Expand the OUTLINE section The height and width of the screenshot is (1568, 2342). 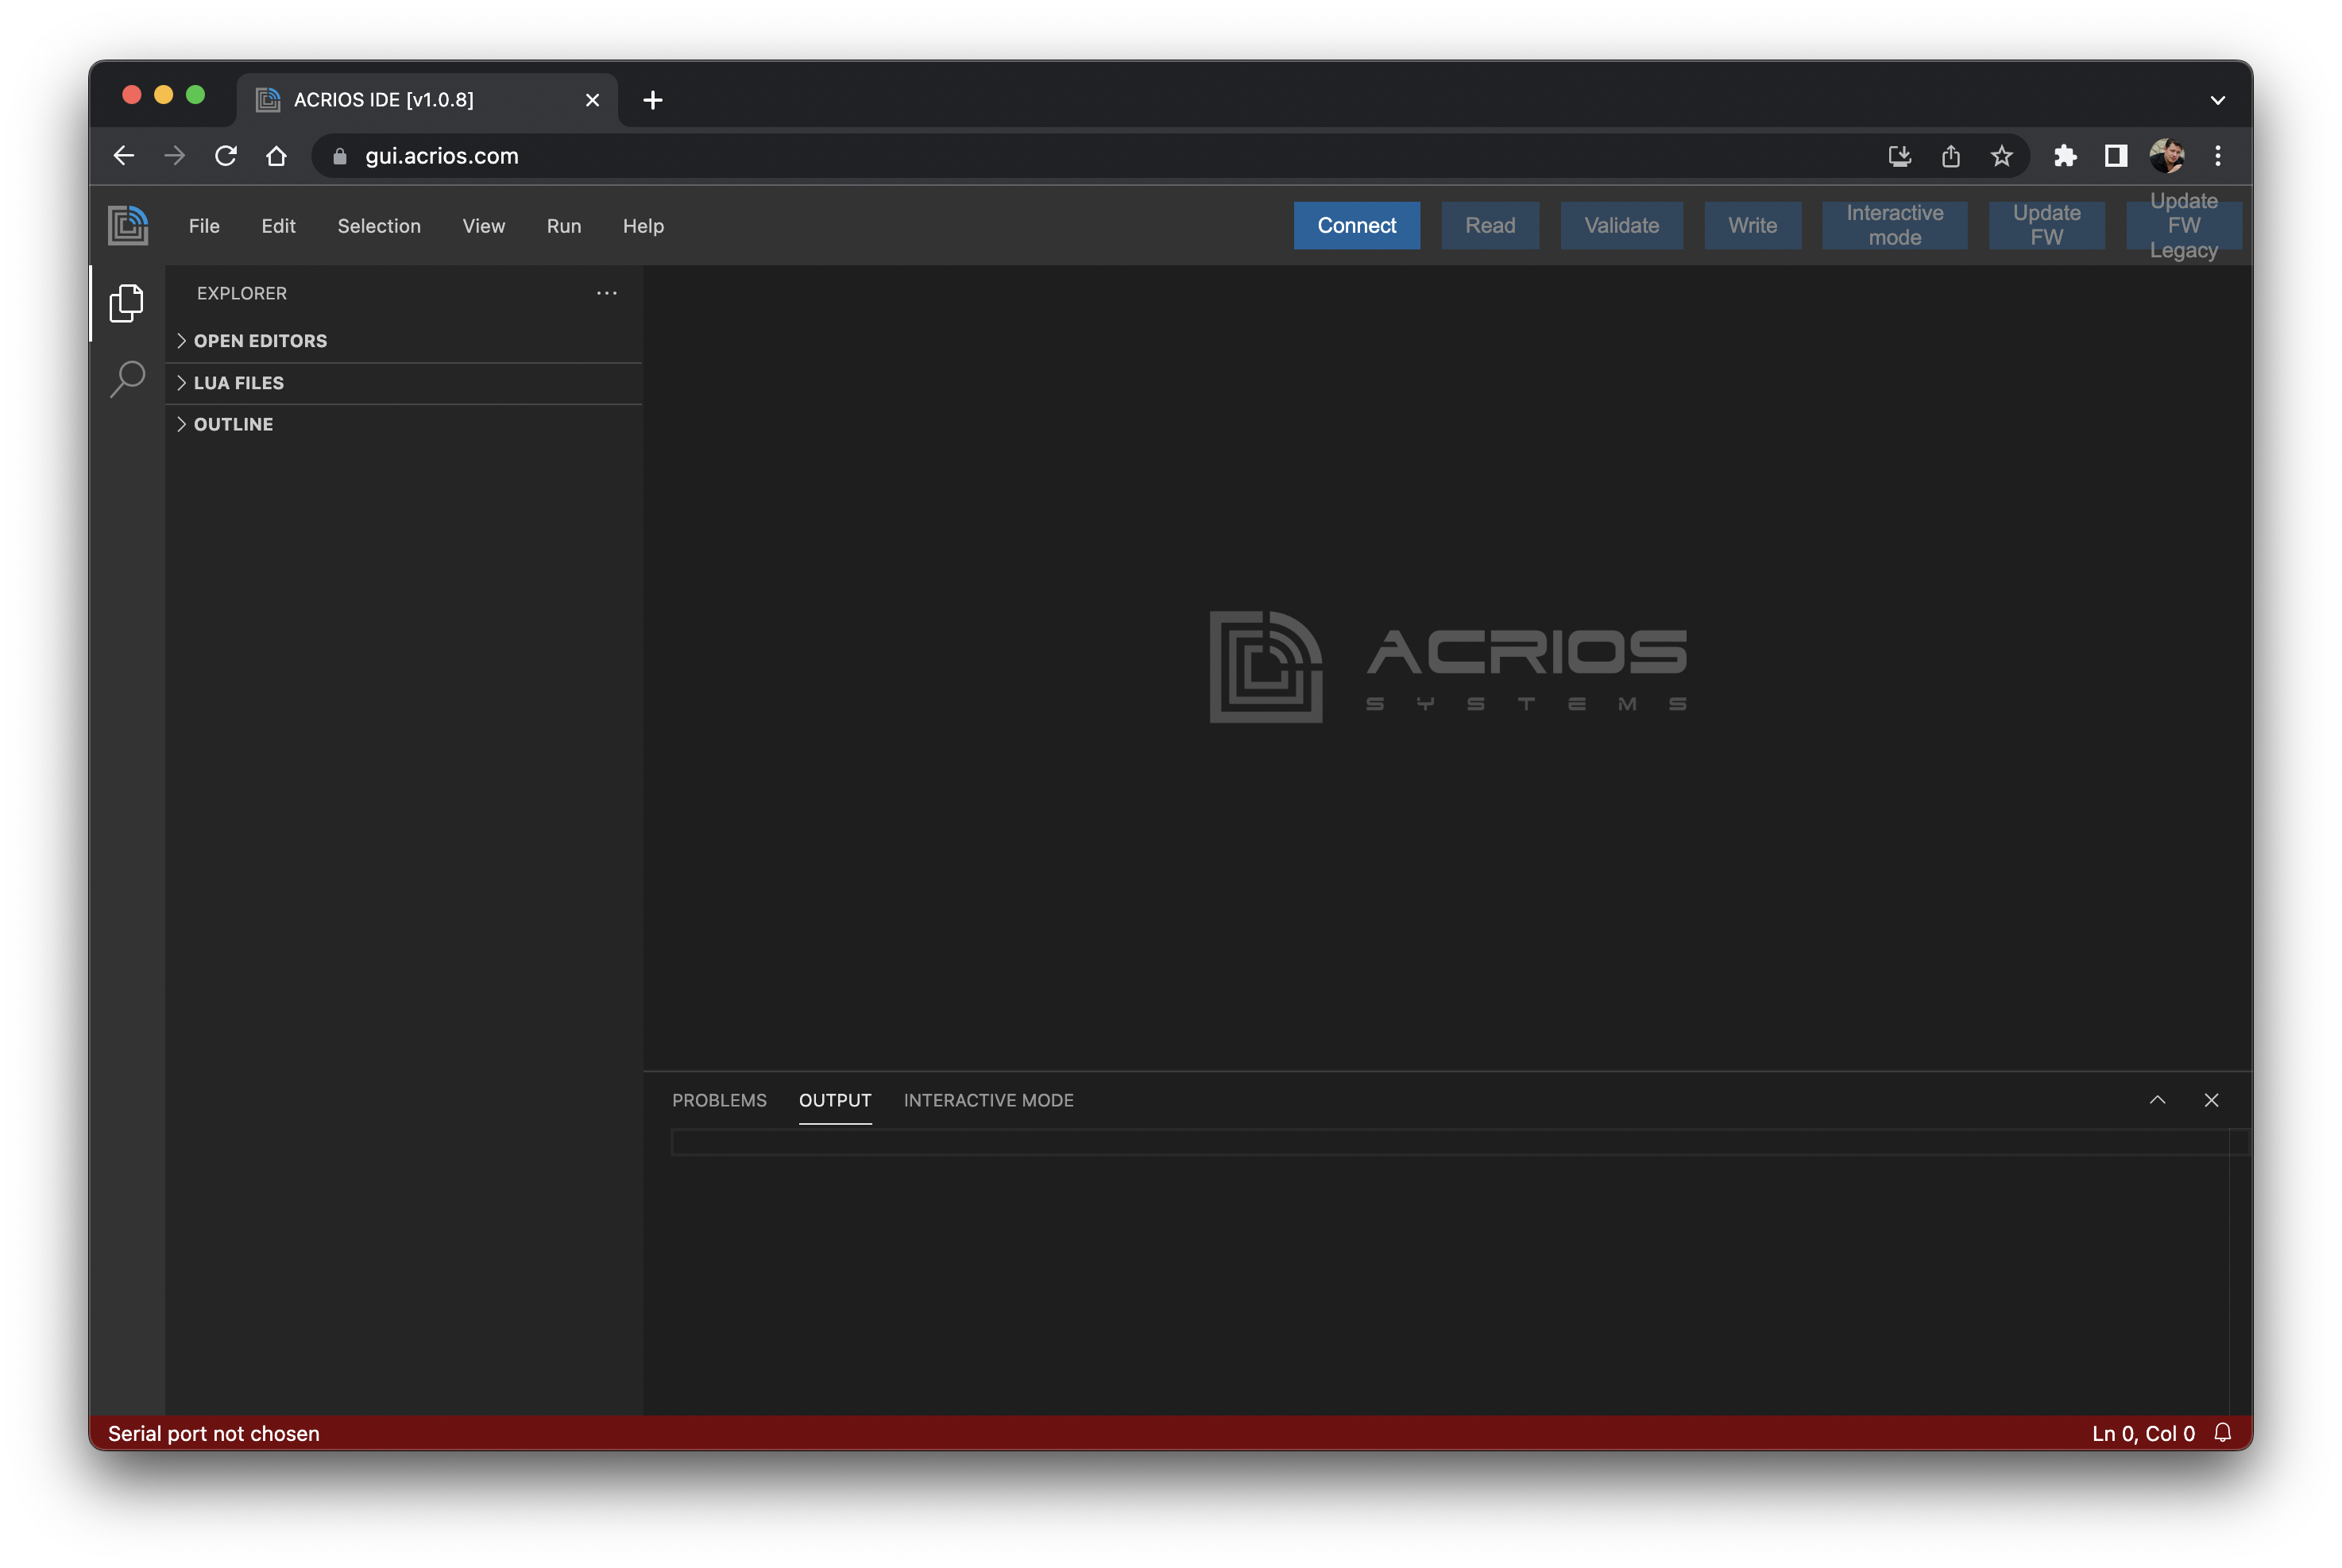[x=403, y=424]
